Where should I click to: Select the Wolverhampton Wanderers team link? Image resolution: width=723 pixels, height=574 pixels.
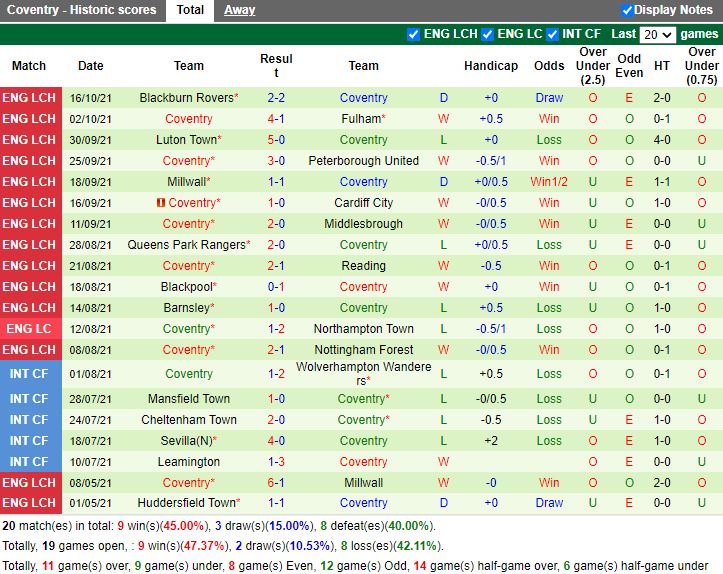point(363,374)
